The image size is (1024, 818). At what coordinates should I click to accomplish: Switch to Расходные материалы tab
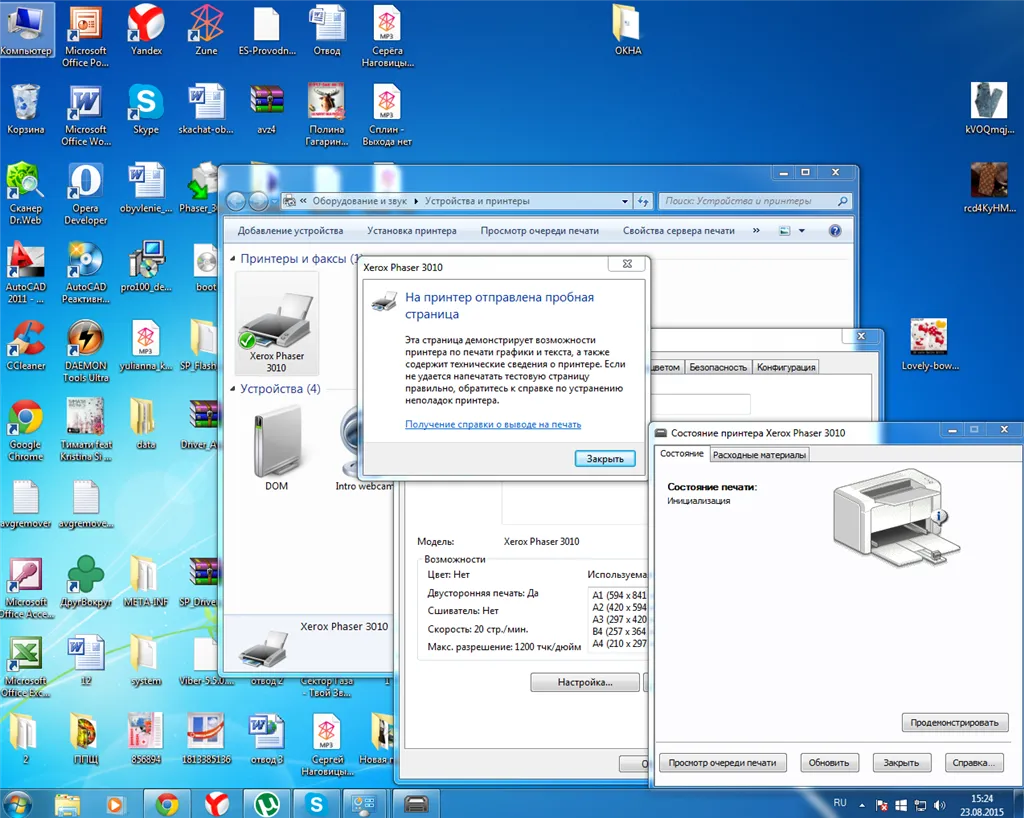pyautogui.click(x=759, y=454)
